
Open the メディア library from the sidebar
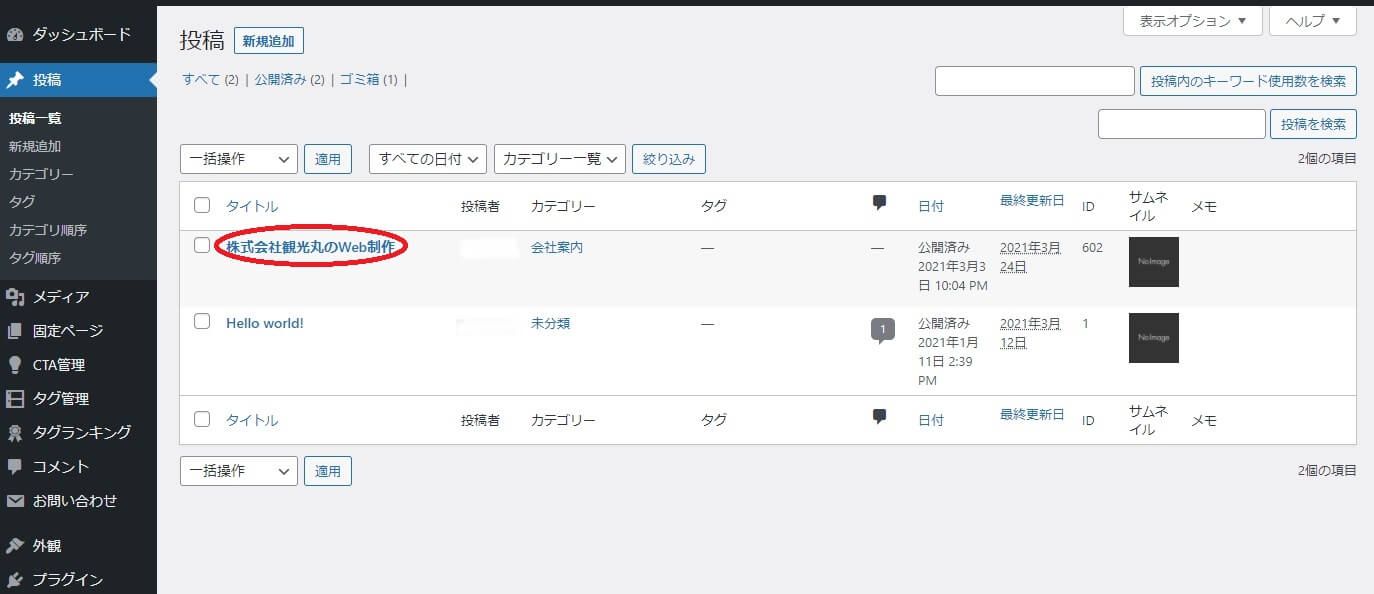point(60,296)
